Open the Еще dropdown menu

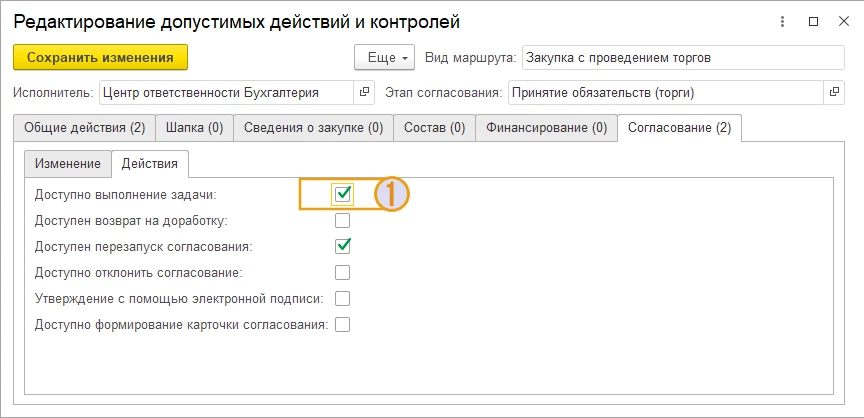tap(384, 57)
